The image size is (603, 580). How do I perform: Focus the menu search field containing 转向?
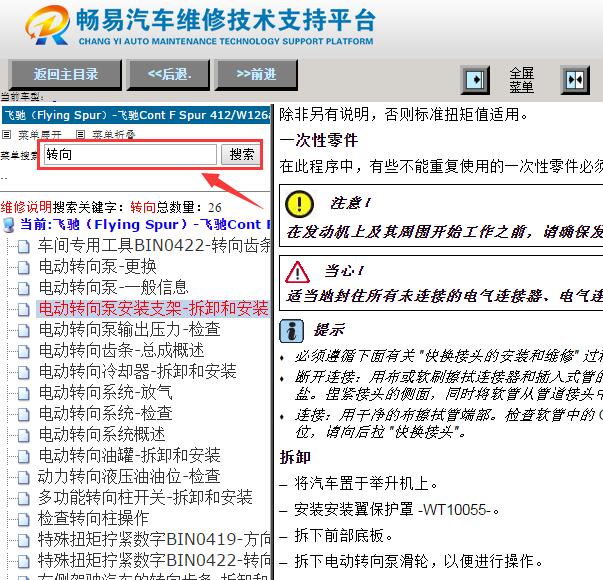(130, 155)
